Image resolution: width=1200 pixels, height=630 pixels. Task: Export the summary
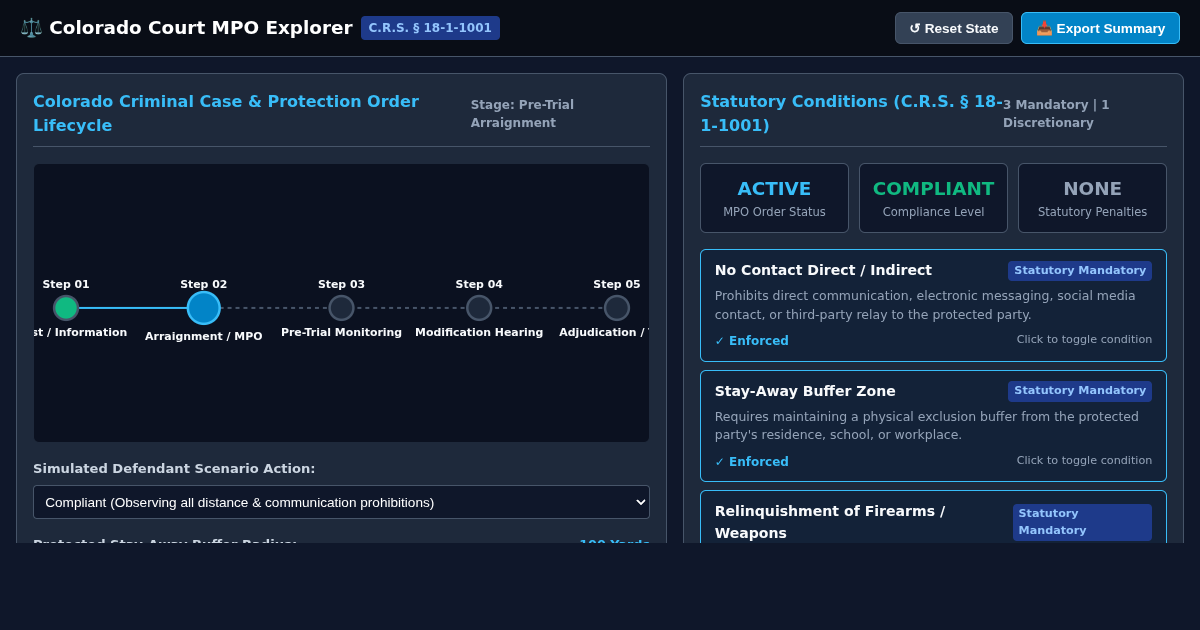(1100, 28)
